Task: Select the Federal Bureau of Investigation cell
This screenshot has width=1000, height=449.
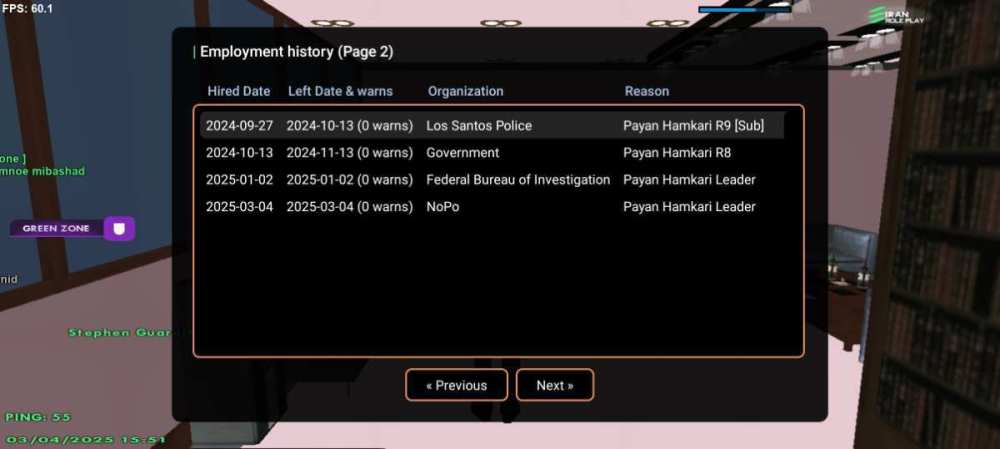Action: (518, 180)
